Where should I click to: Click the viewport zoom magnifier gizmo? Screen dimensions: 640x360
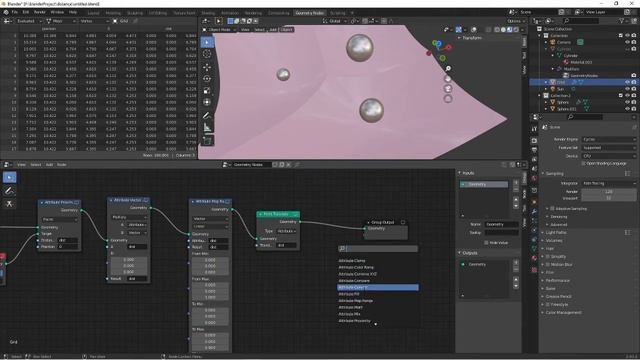pos(448,69)
